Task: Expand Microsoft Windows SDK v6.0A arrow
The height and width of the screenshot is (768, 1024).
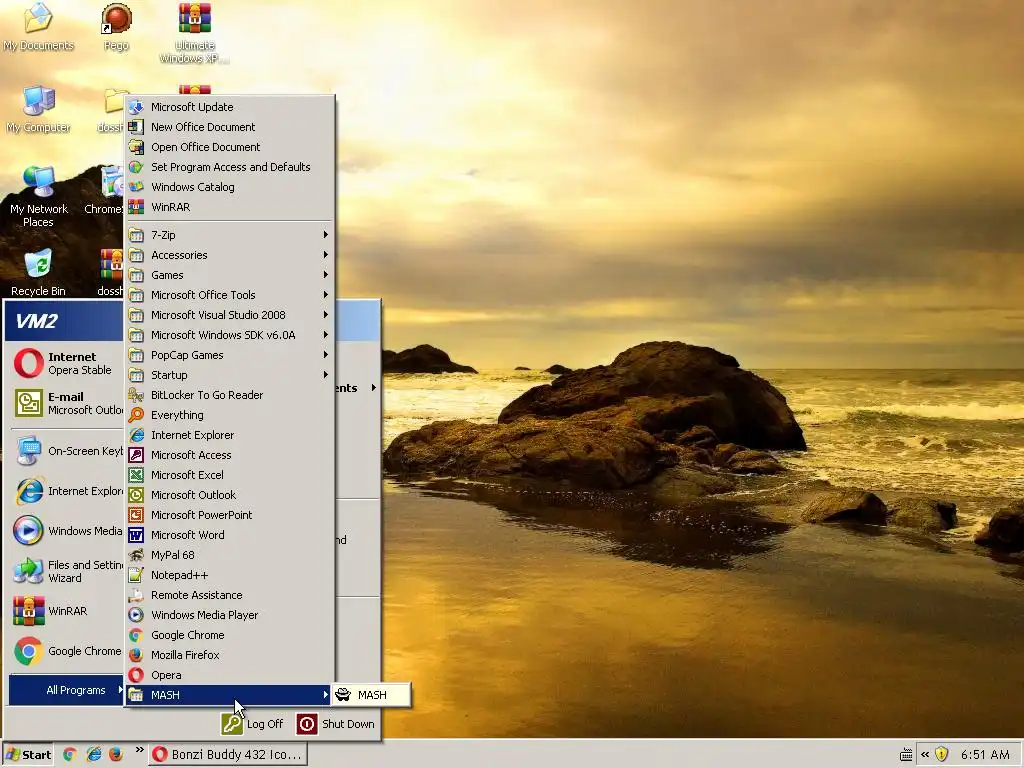Action: 325,335
